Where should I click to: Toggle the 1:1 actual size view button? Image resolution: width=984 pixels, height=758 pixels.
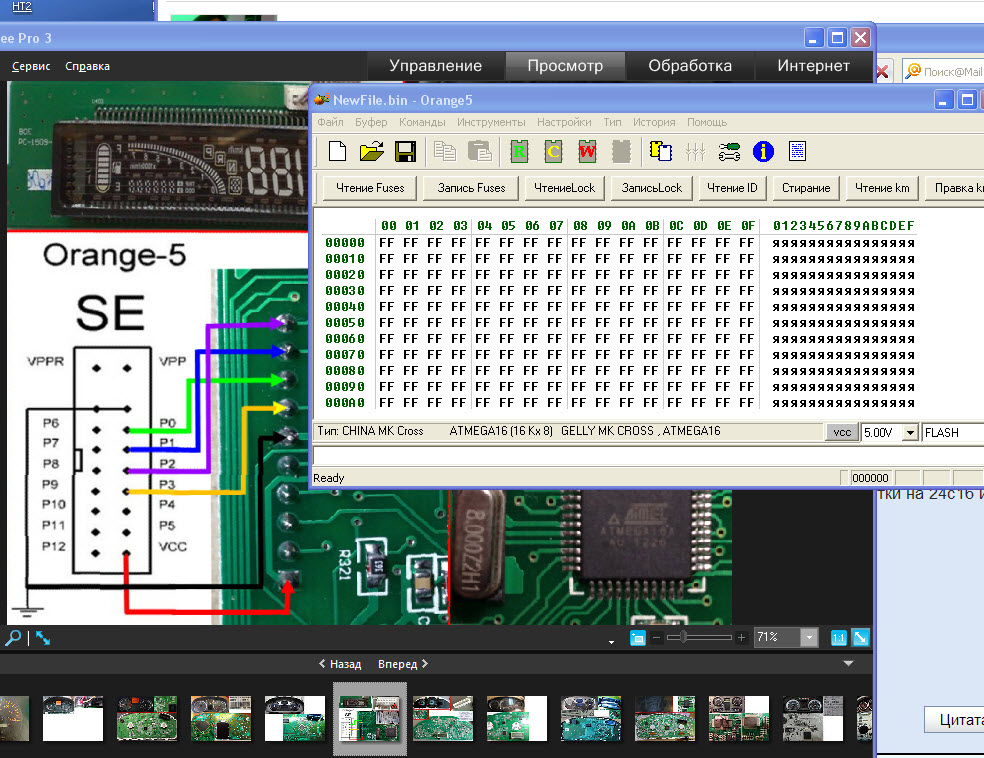point(838,638)
